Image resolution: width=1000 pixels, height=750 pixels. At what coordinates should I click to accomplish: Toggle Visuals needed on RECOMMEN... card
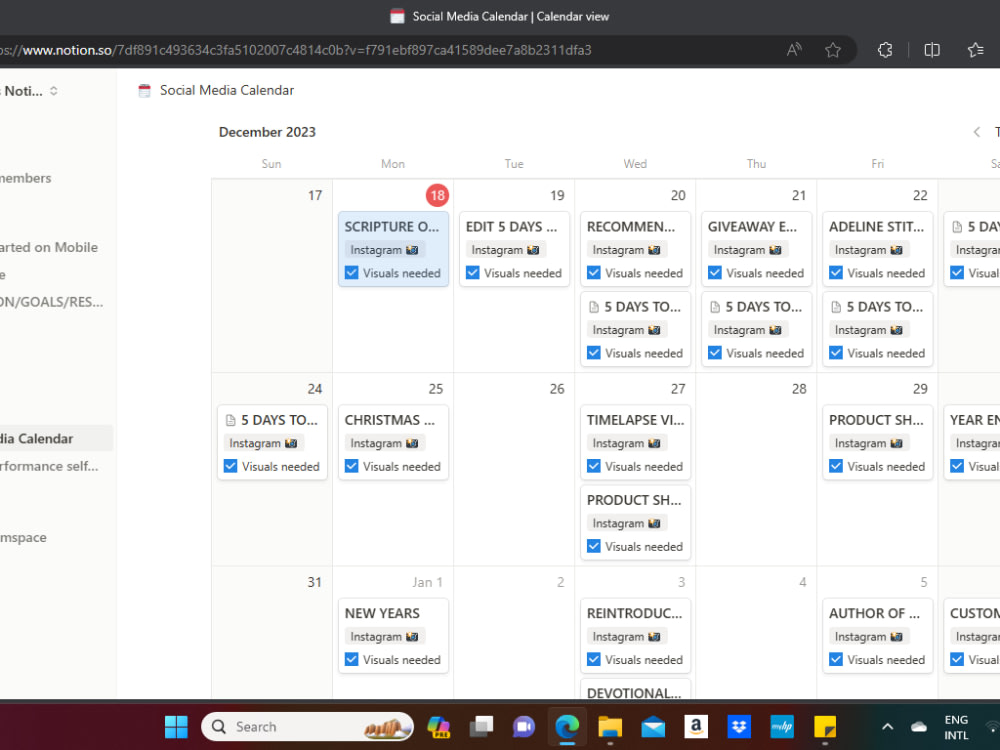pos(594,273)
